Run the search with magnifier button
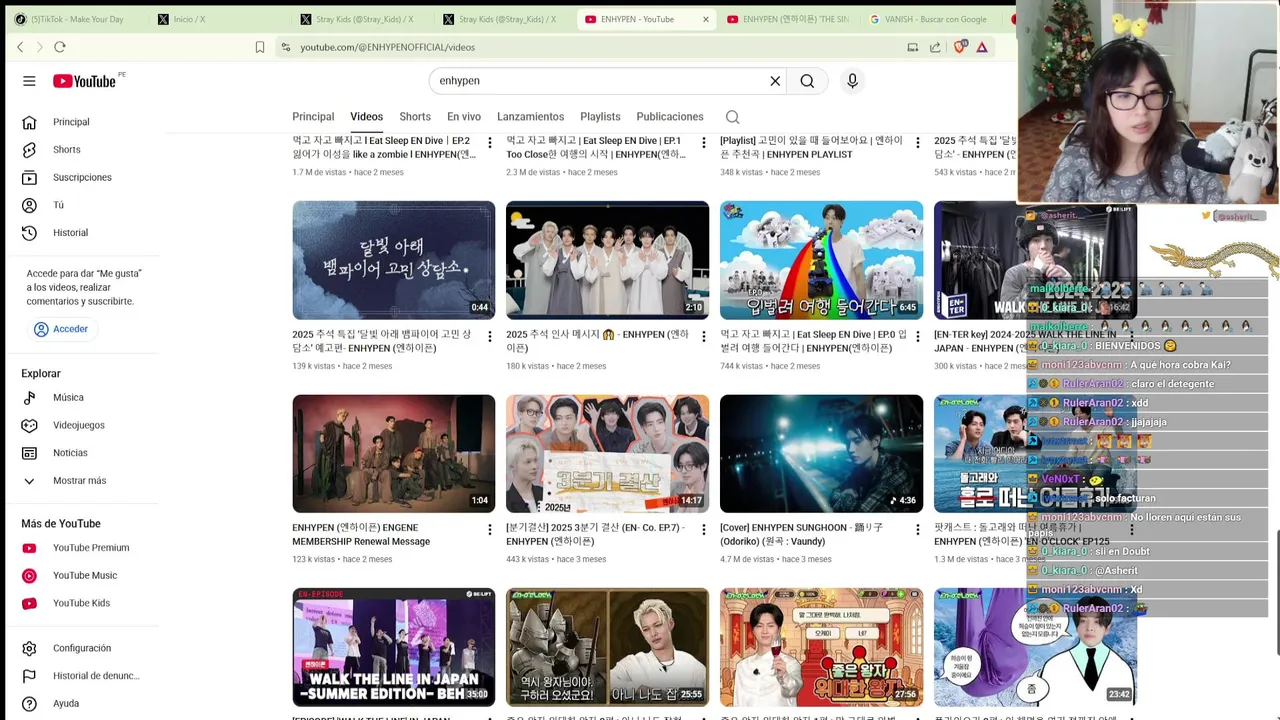Viewport: 1280px width, 720px height. (x=807, y=81)
